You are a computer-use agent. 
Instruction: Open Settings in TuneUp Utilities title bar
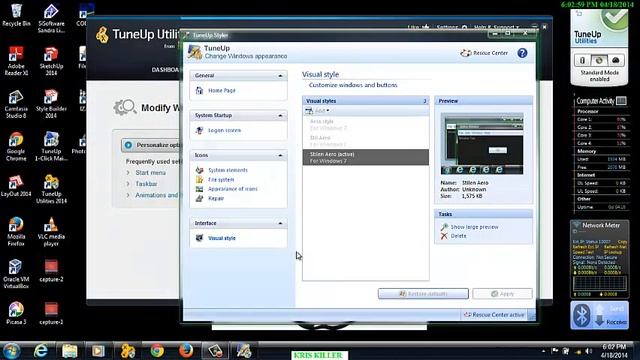pyautogui.click(x=451, y=27)
